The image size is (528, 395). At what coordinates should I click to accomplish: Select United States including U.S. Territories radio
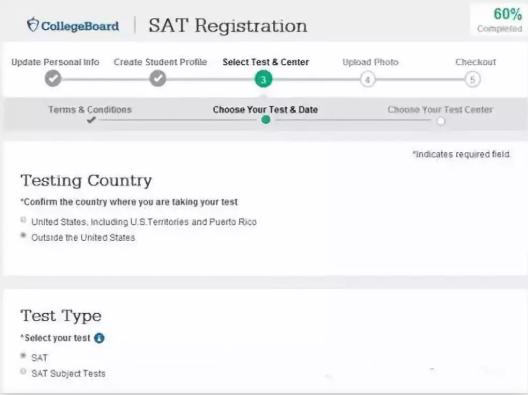(x=23, y=220)
